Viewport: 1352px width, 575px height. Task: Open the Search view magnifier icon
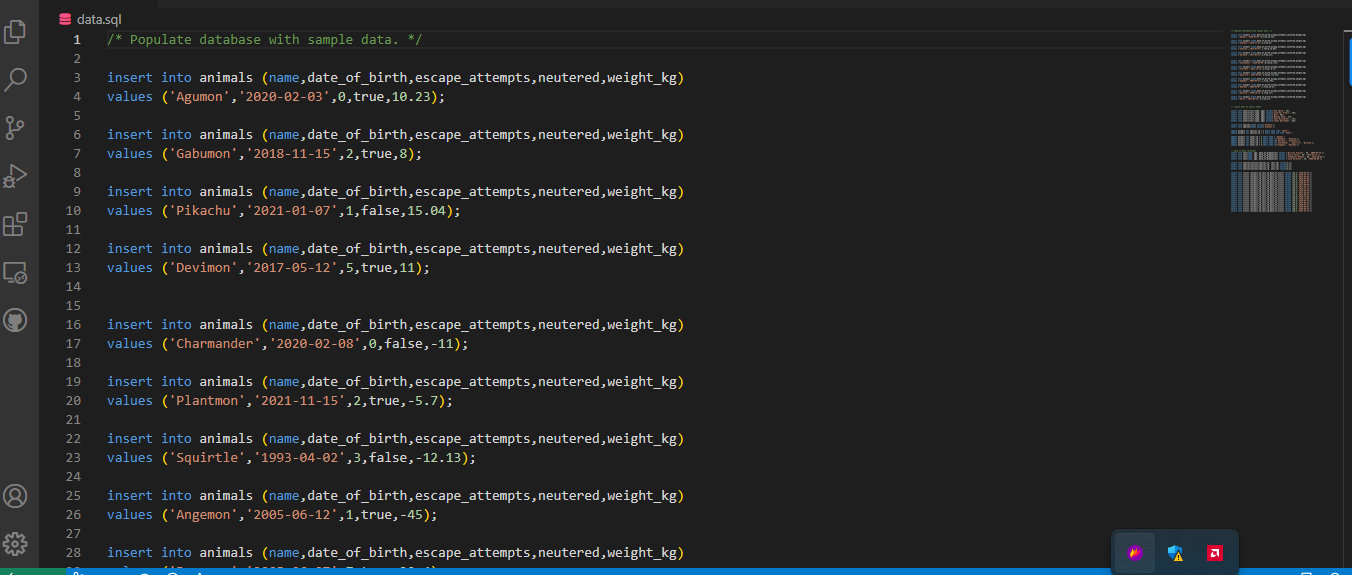click(15, 80)
